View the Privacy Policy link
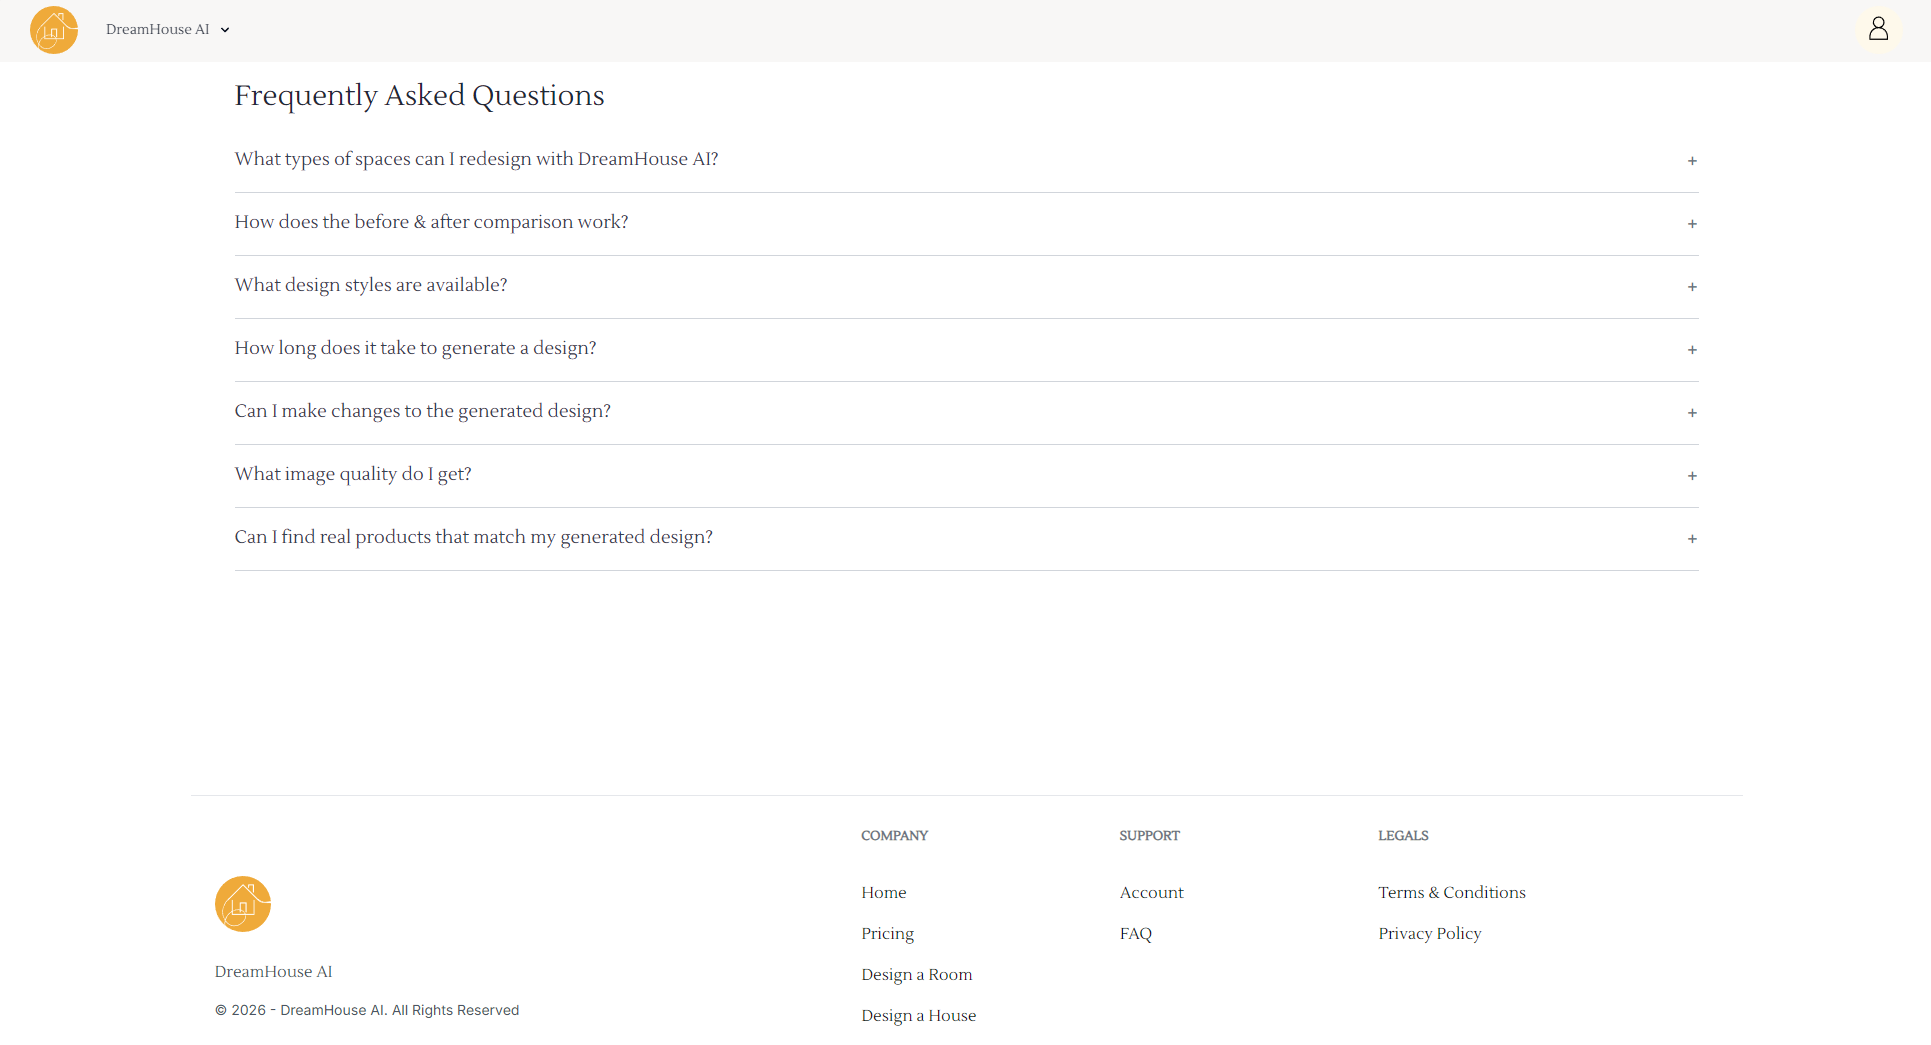This screenshot has height=1045, width=1931. [x=1429, y=933]
